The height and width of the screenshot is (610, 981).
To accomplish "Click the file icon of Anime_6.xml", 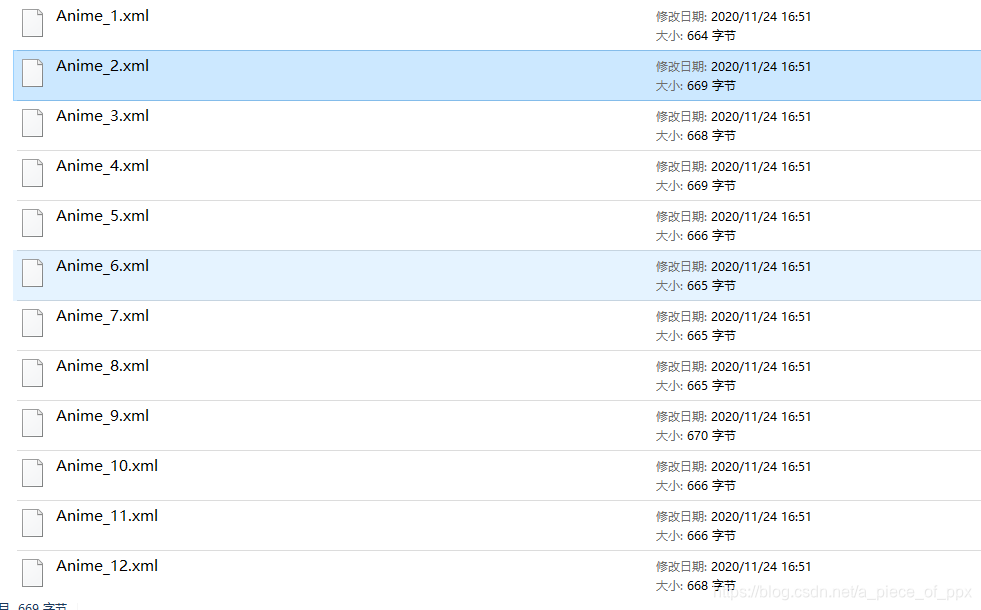I will [33, 273].
